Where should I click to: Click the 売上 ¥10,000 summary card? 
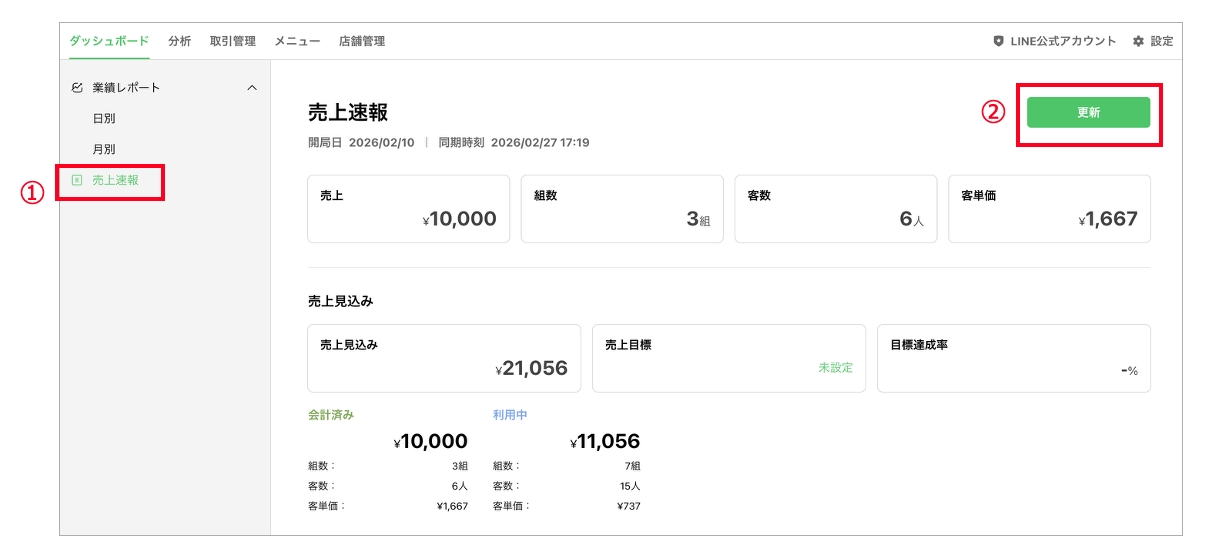pos(408,209)
